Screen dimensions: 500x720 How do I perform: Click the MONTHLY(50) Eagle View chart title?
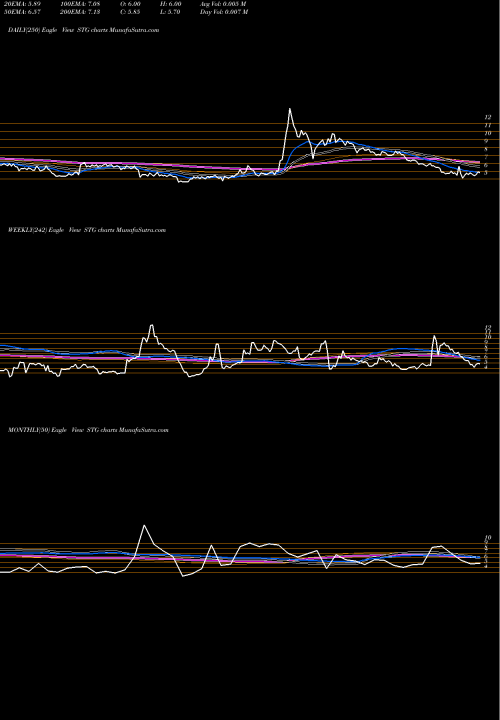(88, 430)
